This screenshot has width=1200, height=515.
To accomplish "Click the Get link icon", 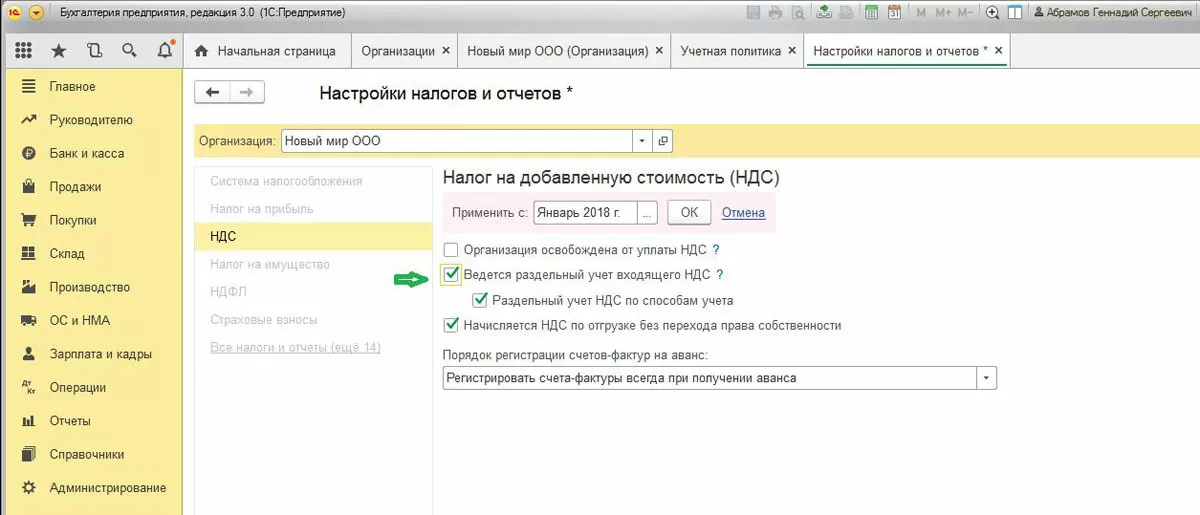I will [x=824, y=13].
